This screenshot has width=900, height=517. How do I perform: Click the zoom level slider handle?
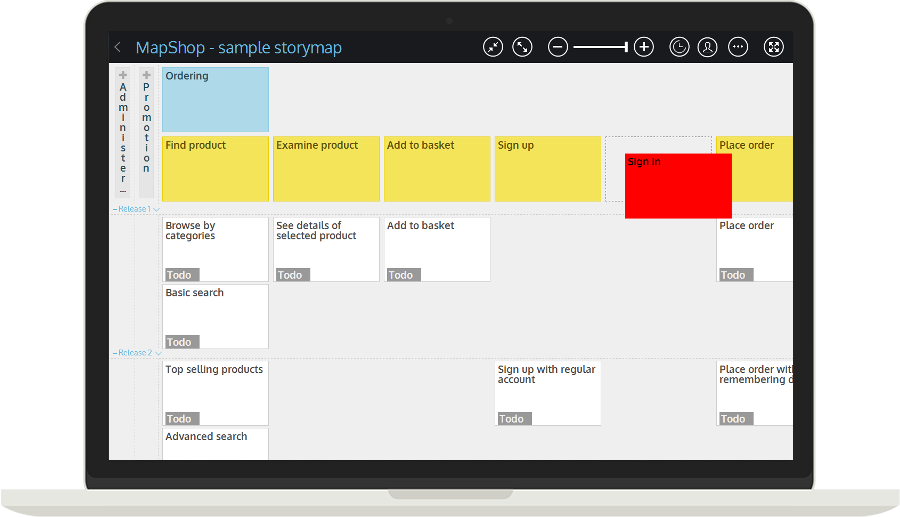pos(626,47)
